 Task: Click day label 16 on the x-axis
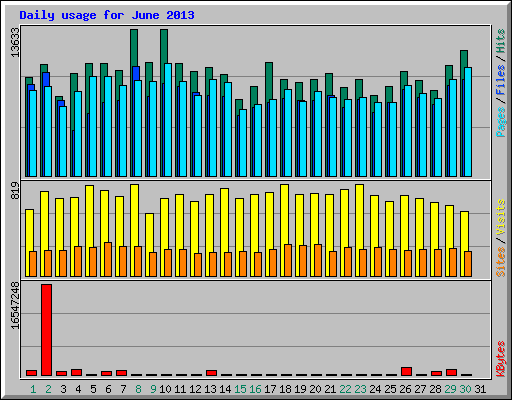pyautogui.click(x=255, y=389)
